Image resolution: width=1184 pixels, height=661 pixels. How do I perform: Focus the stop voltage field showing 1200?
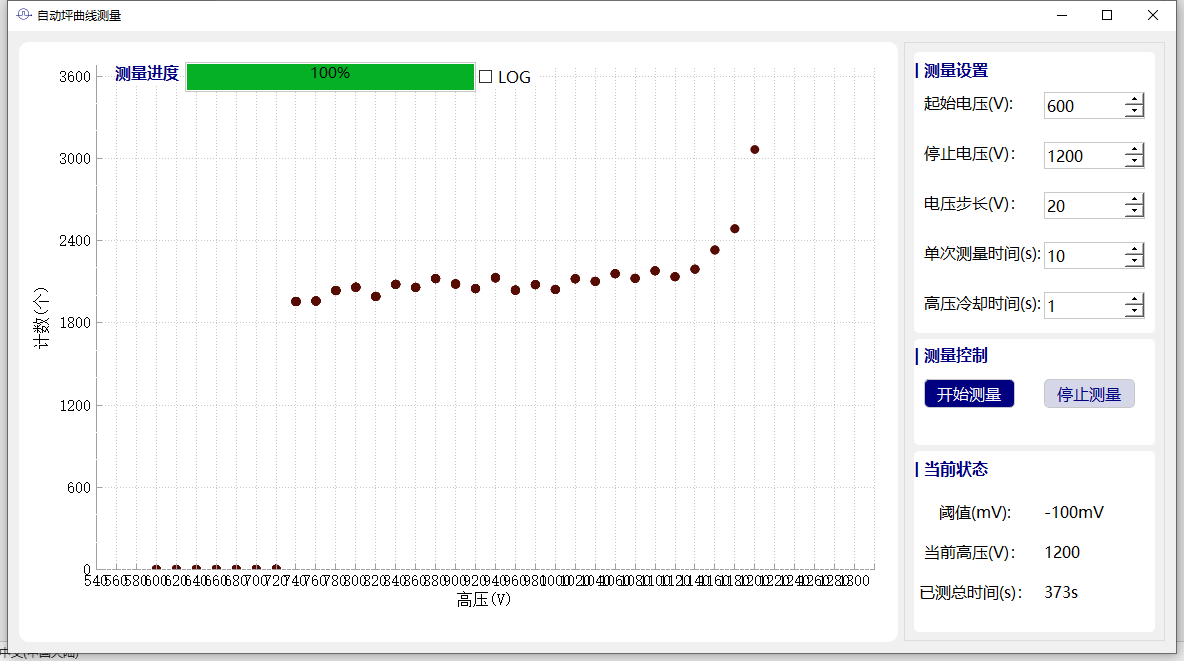pyautogui.click(x=1084, y=156)
